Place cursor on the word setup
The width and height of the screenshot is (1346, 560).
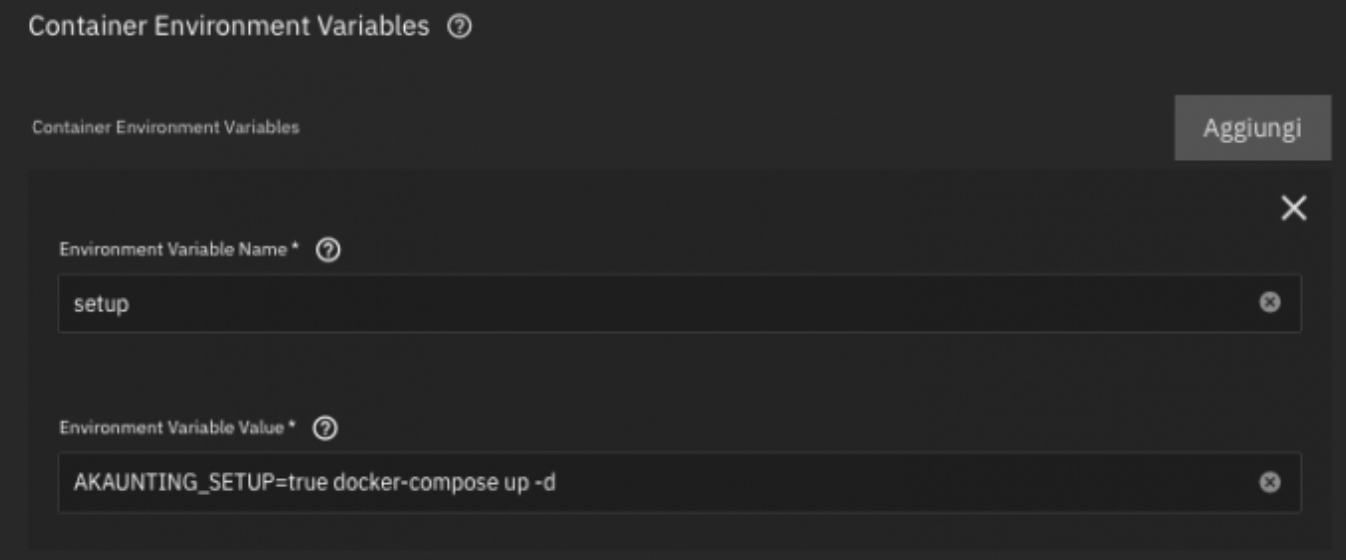point(101,304)
